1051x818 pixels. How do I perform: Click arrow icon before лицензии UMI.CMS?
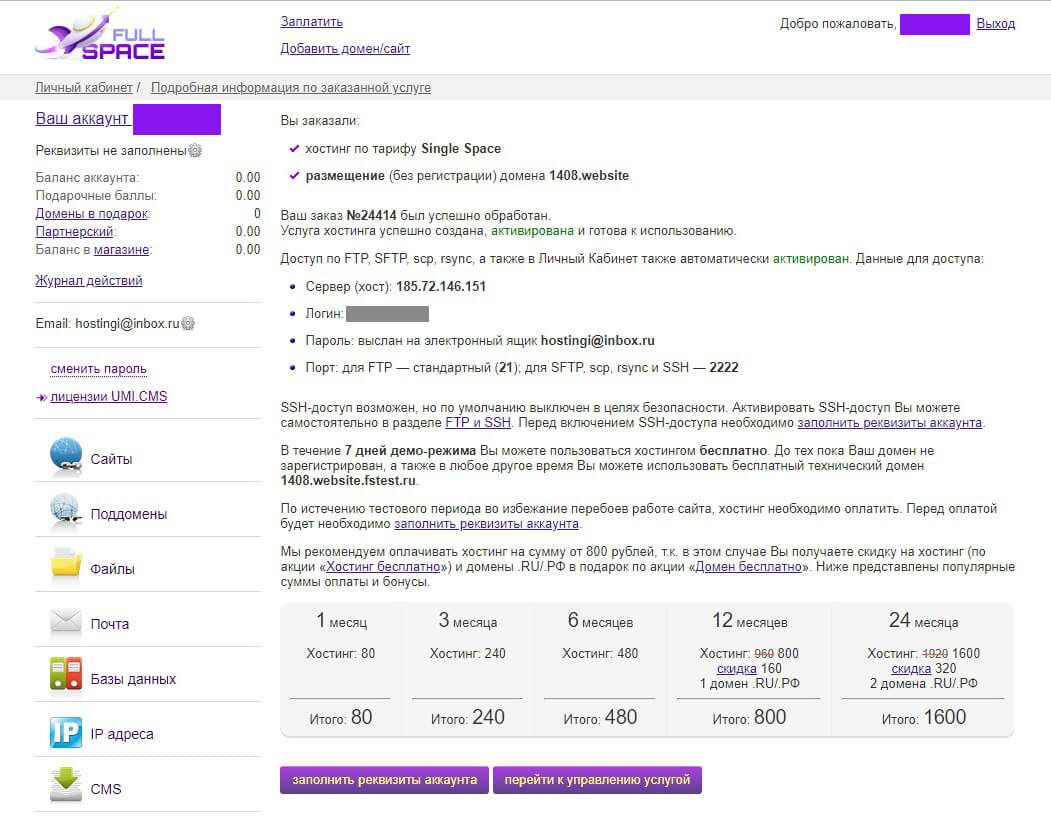click(42, 397)
